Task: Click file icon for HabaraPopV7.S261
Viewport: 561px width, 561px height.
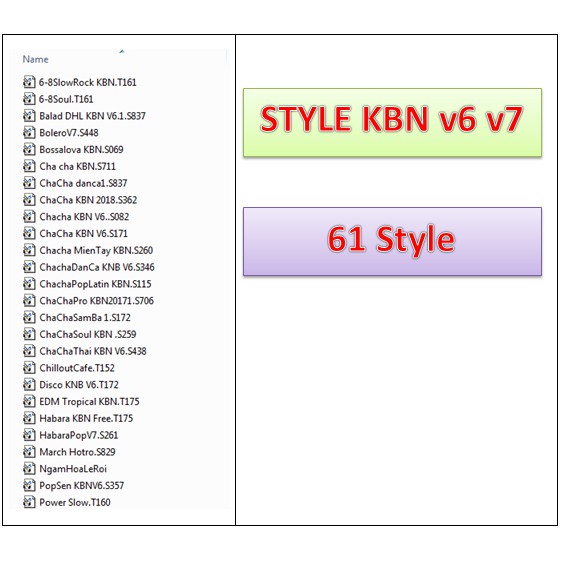Action: 29,435
